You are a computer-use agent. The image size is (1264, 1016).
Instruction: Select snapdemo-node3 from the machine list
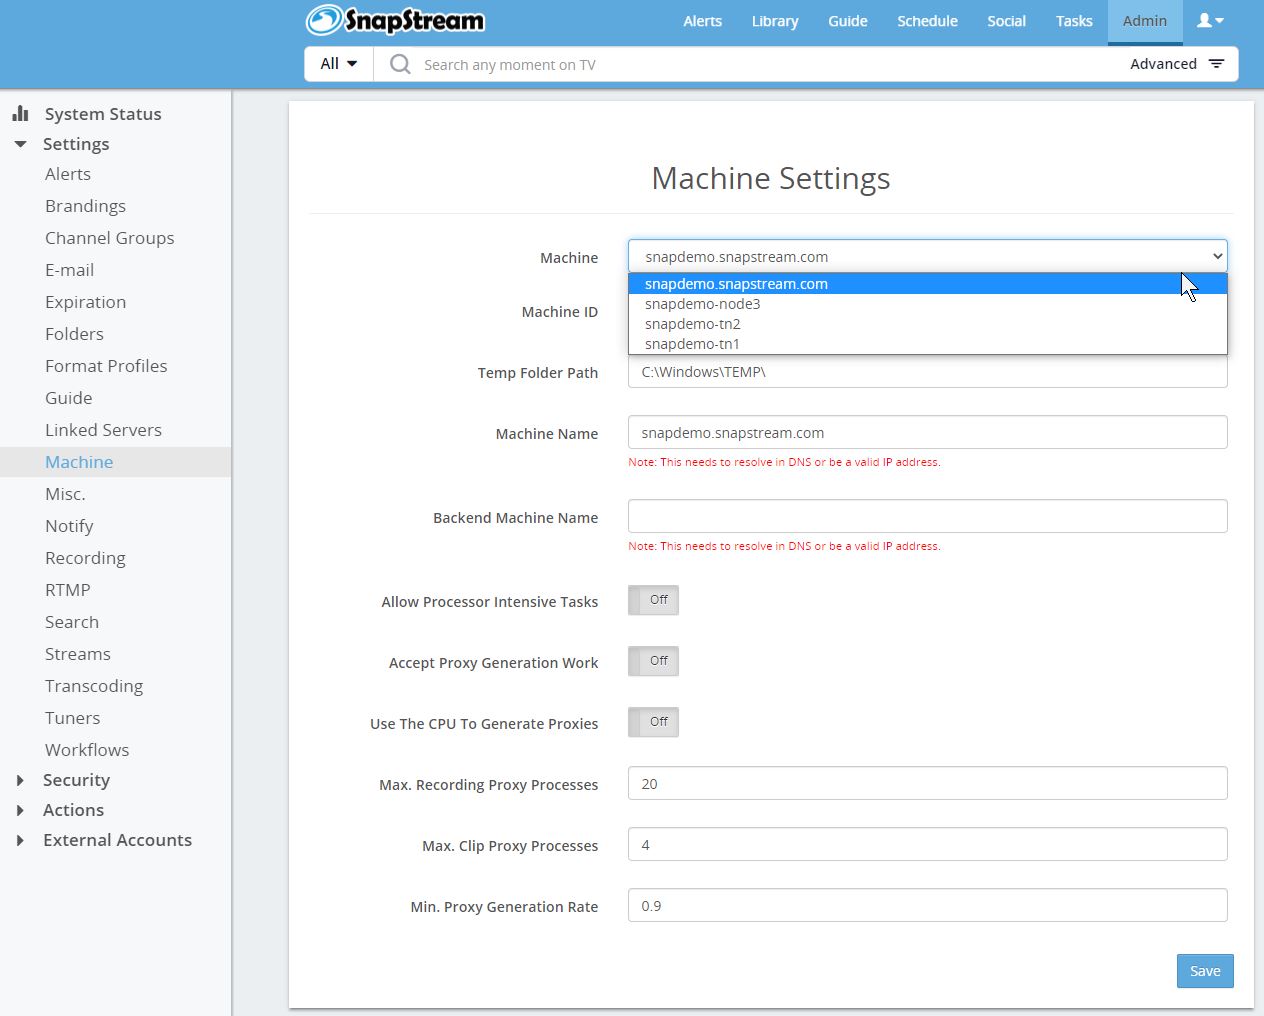927,304
